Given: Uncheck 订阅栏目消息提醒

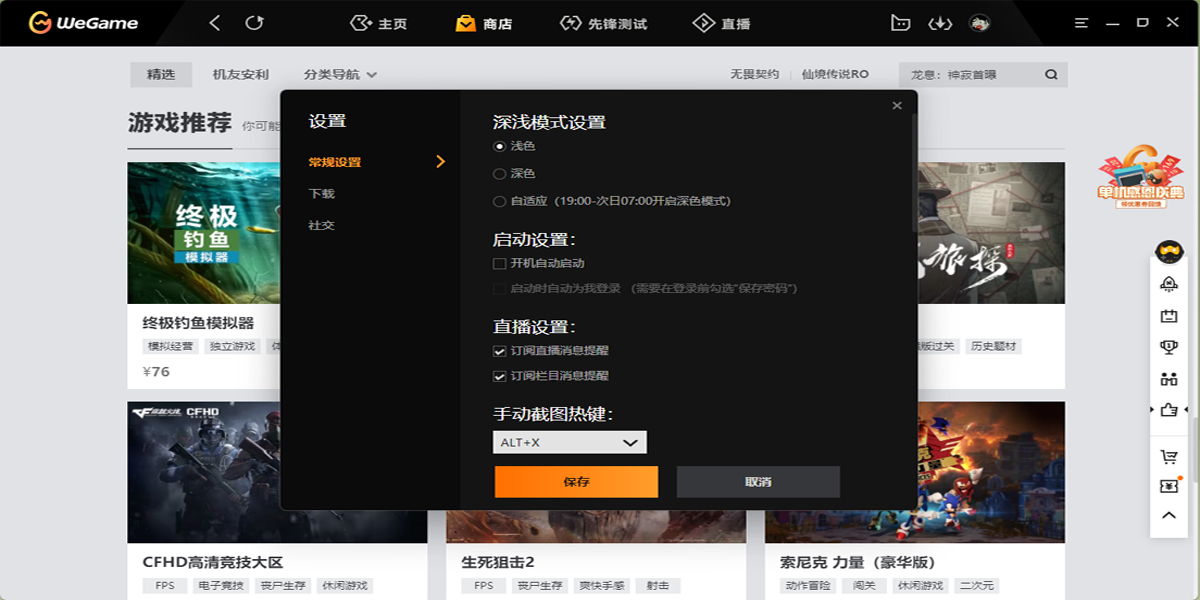Looking at the screenshot, I should (x=499, y=376).
